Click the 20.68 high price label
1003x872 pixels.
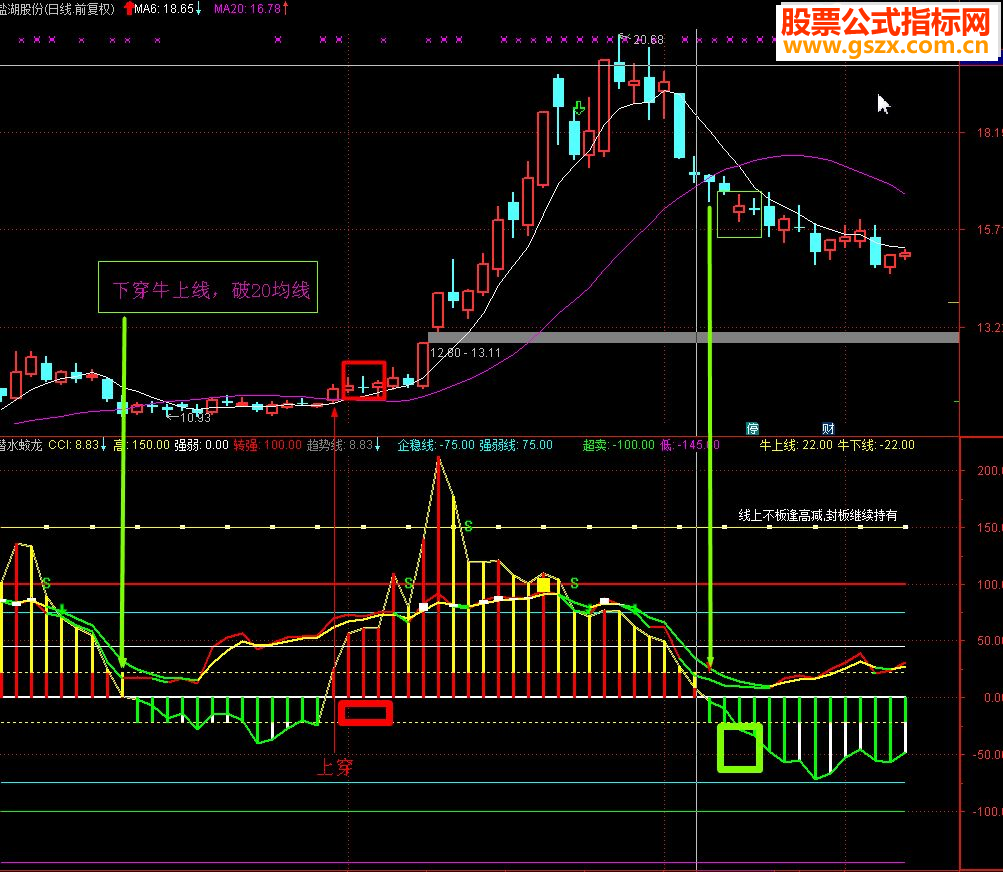[x=648, y=40]
